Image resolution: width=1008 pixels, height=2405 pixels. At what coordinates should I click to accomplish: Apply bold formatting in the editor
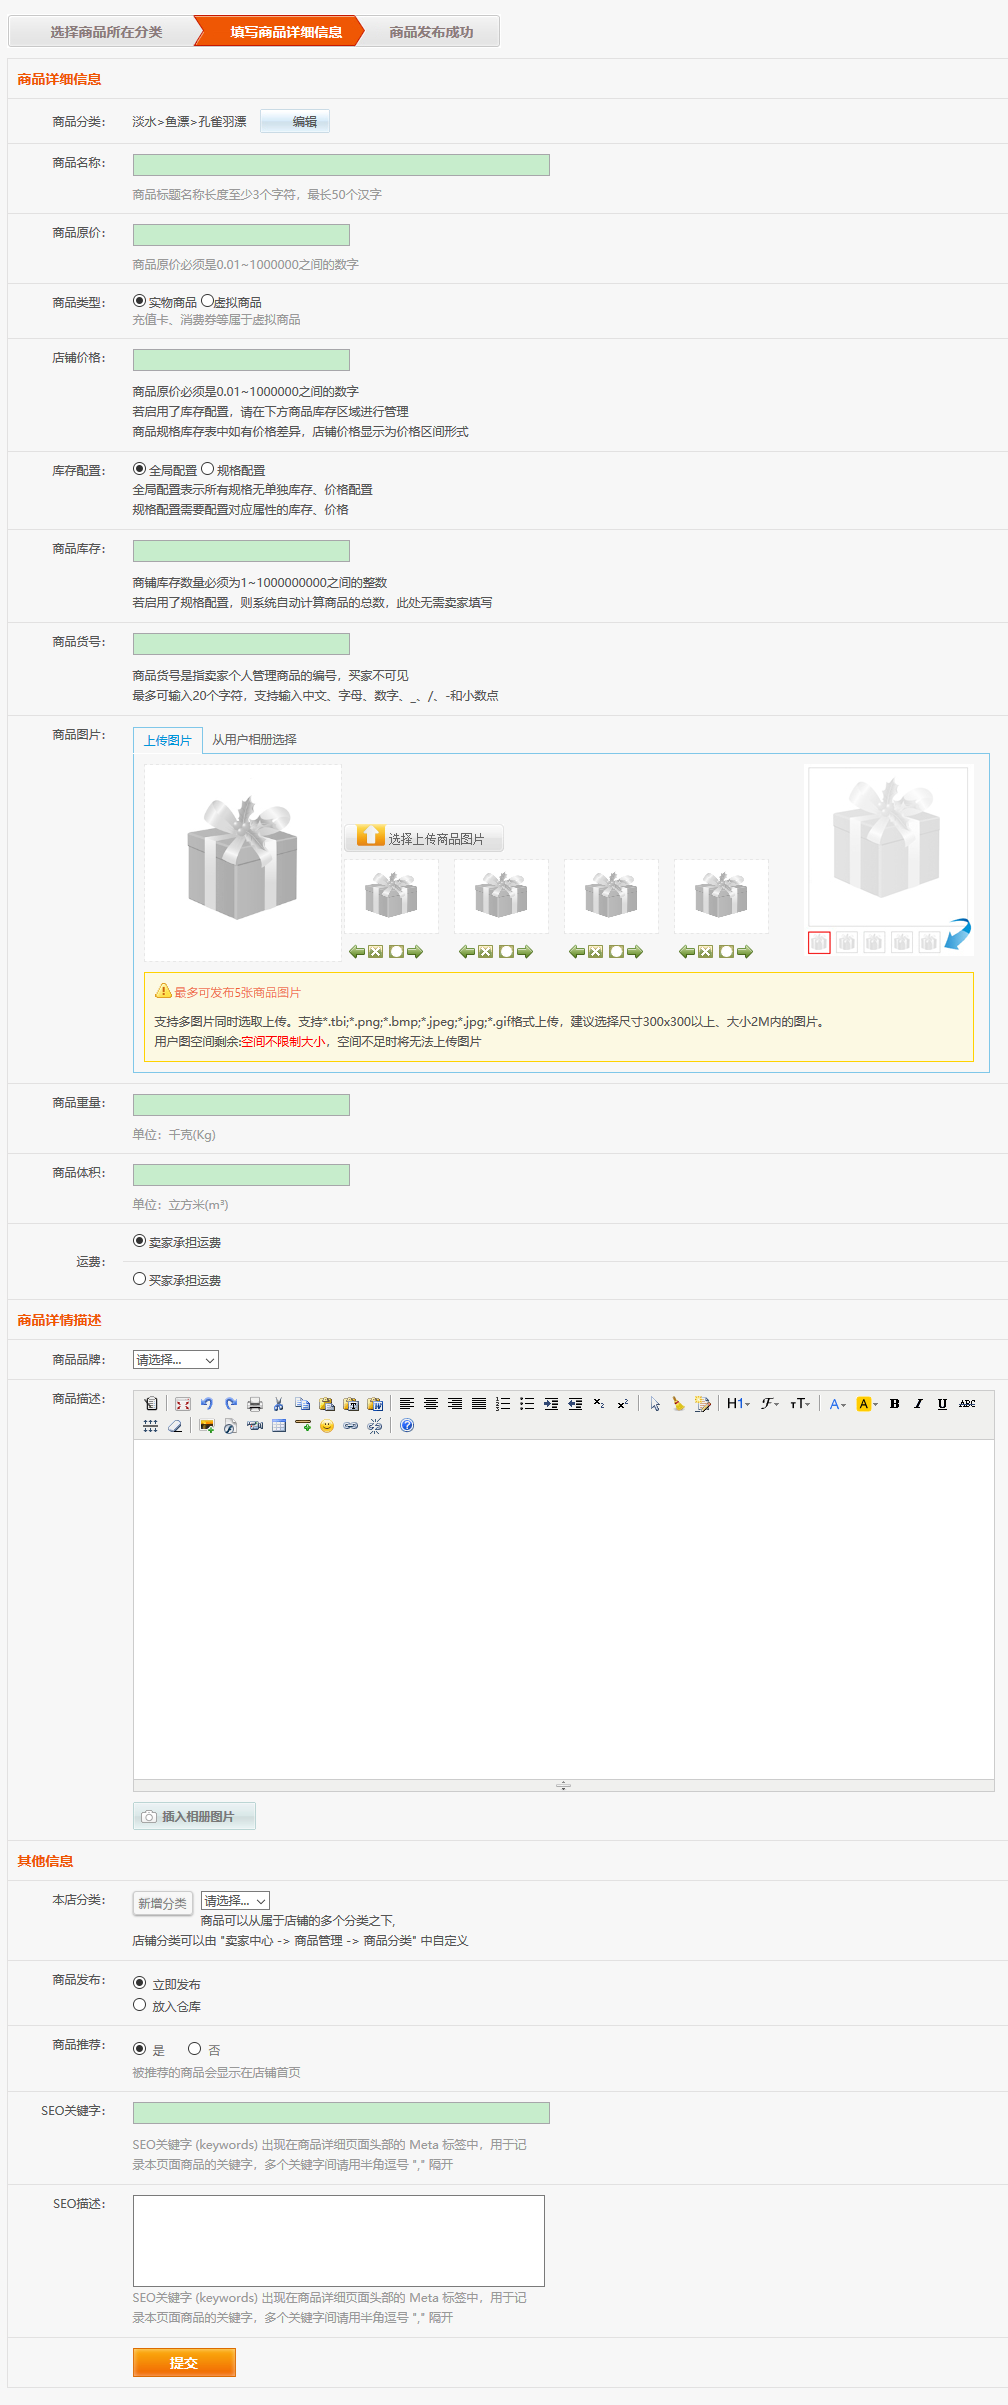tap(894, 1404)
